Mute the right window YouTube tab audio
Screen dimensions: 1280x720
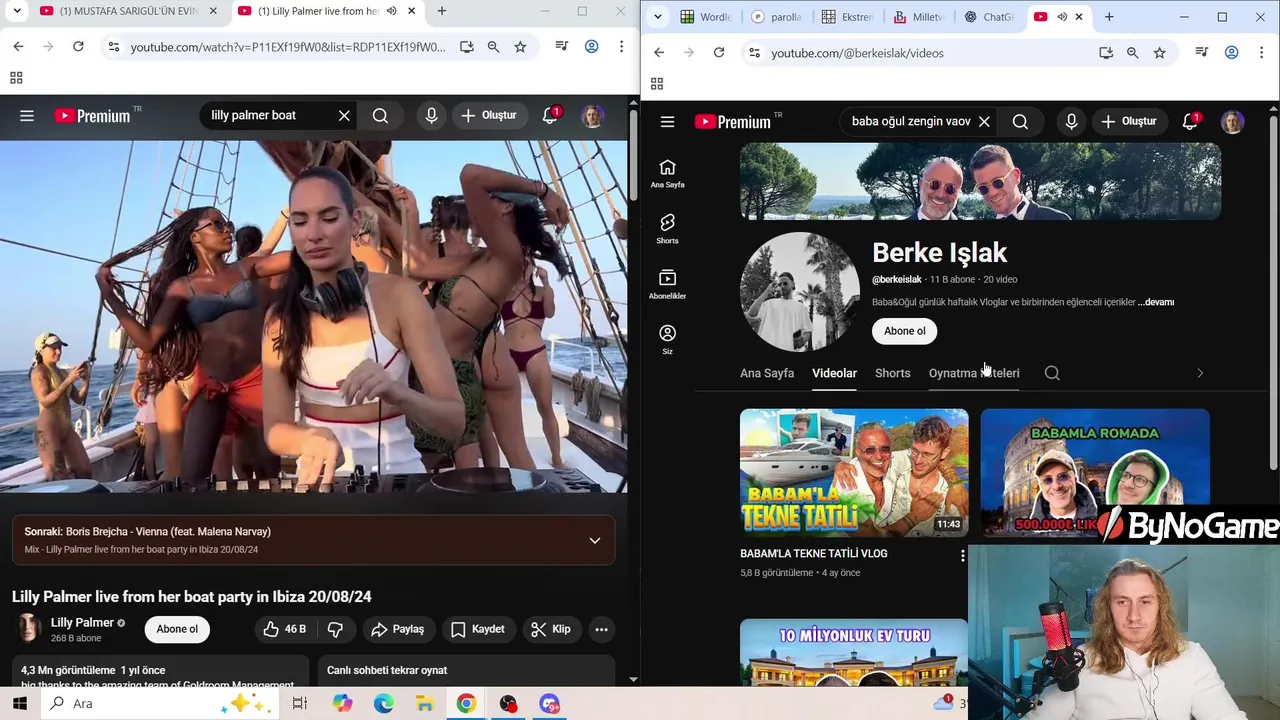[1062, 17]
